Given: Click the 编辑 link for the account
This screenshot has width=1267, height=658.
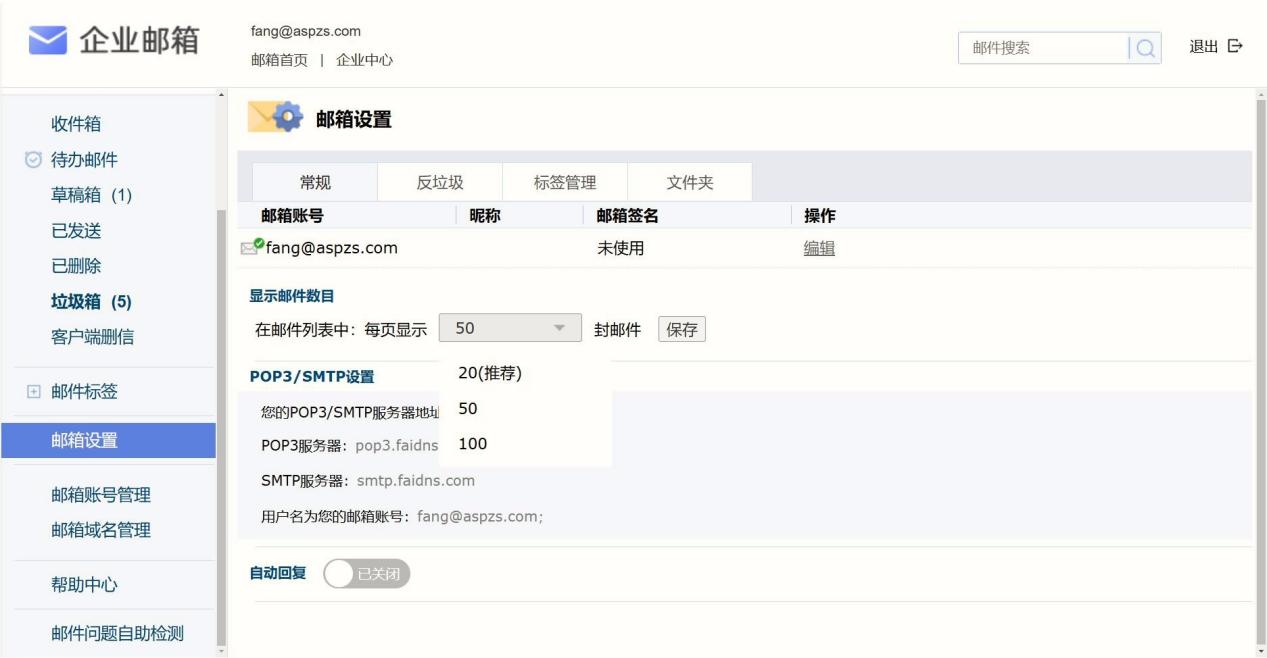Looking at the screenshot, I should [819, 249].
